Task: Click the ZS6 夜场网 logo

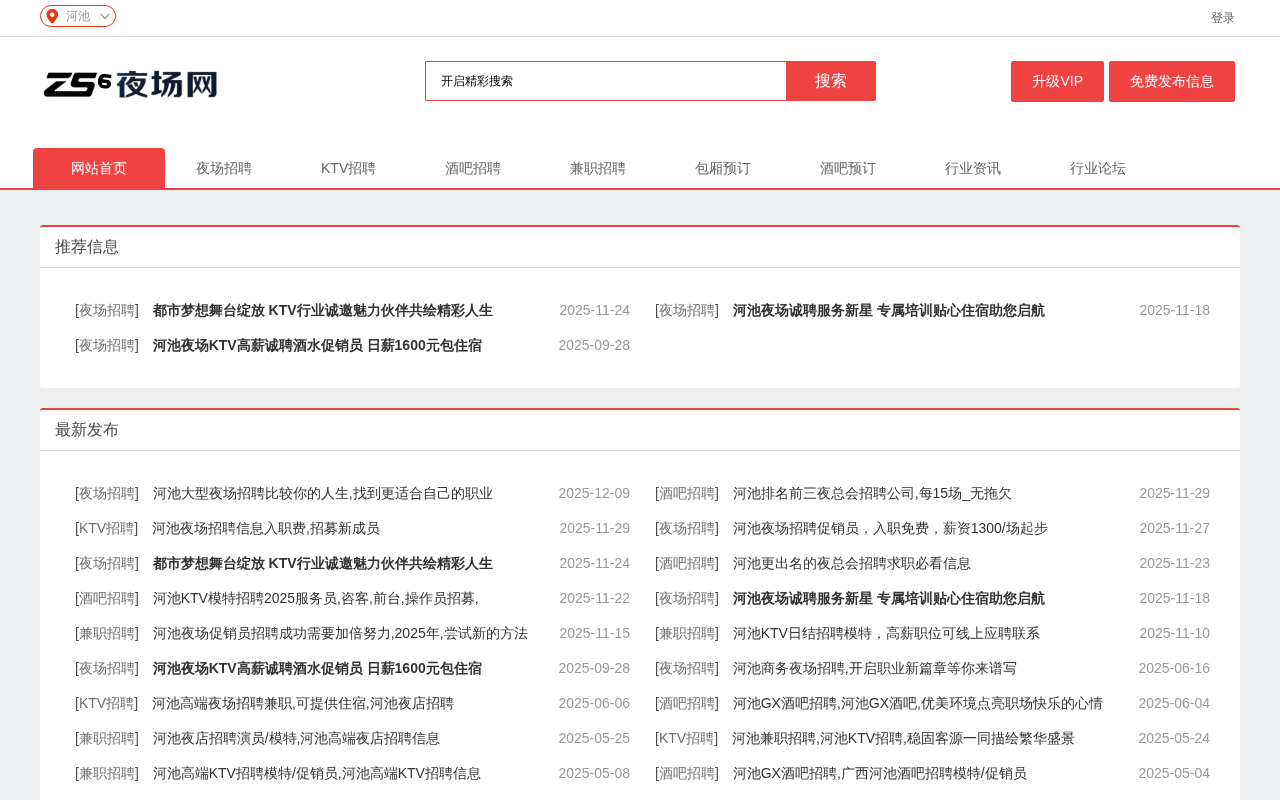Action: pyautogui.click(x=131, y=84)
